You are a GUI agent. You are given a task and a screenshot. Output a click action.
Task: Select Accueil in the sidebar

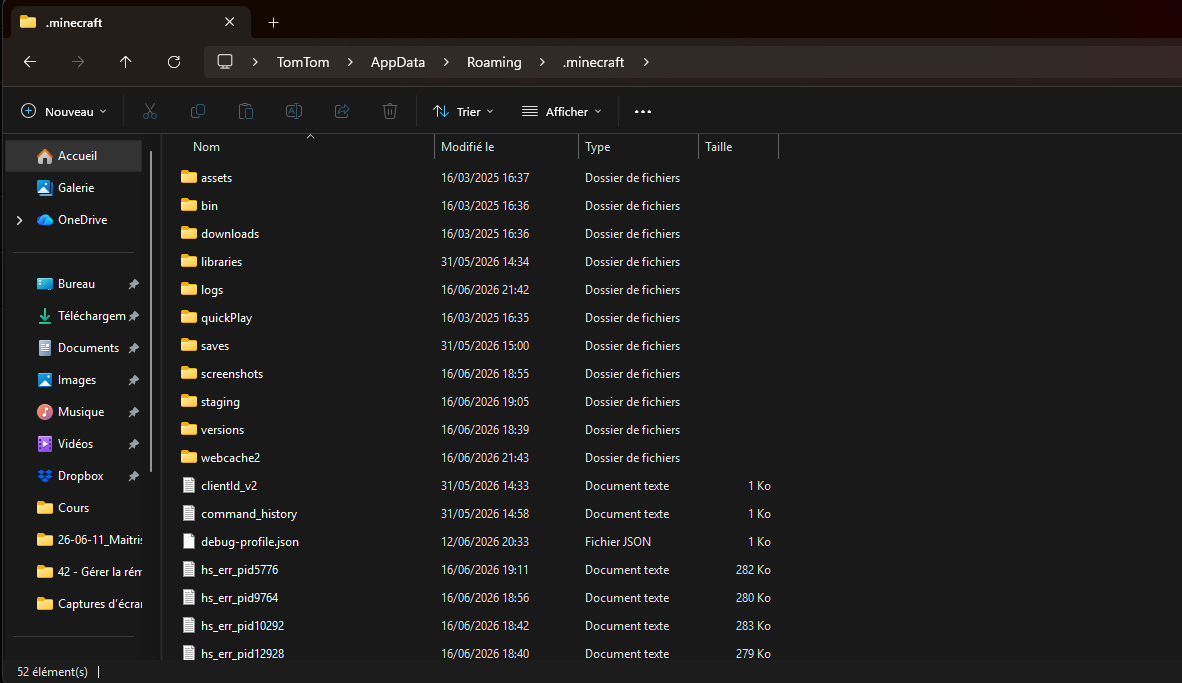(74, 156)
